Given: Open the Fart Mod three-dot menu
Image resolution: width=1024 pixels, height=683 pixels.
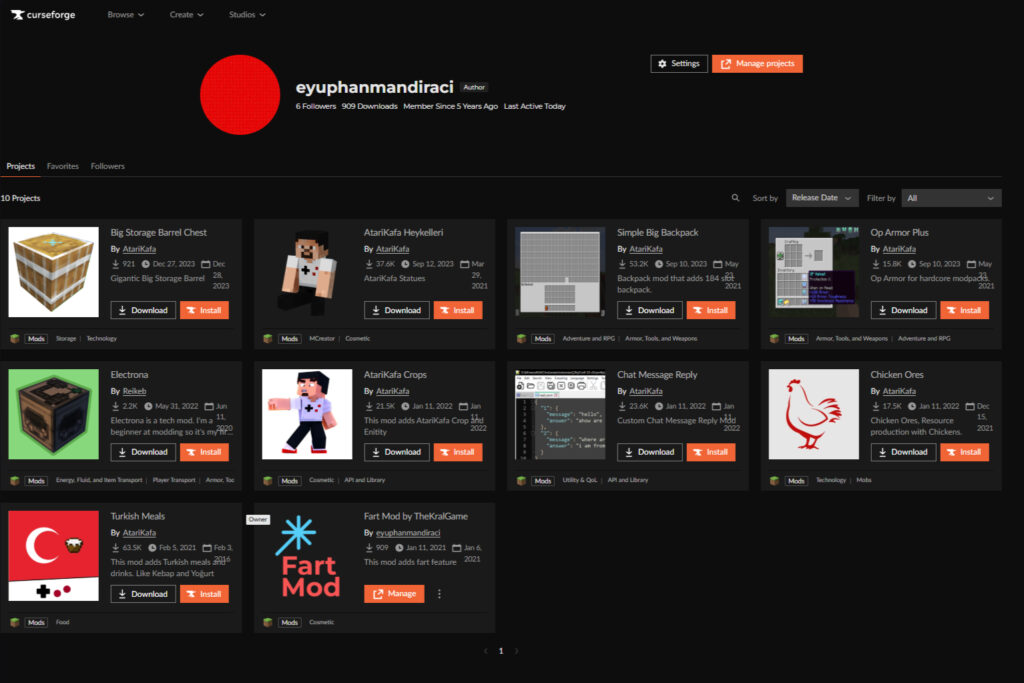Looking at the screenshot, I should point(439,594).
